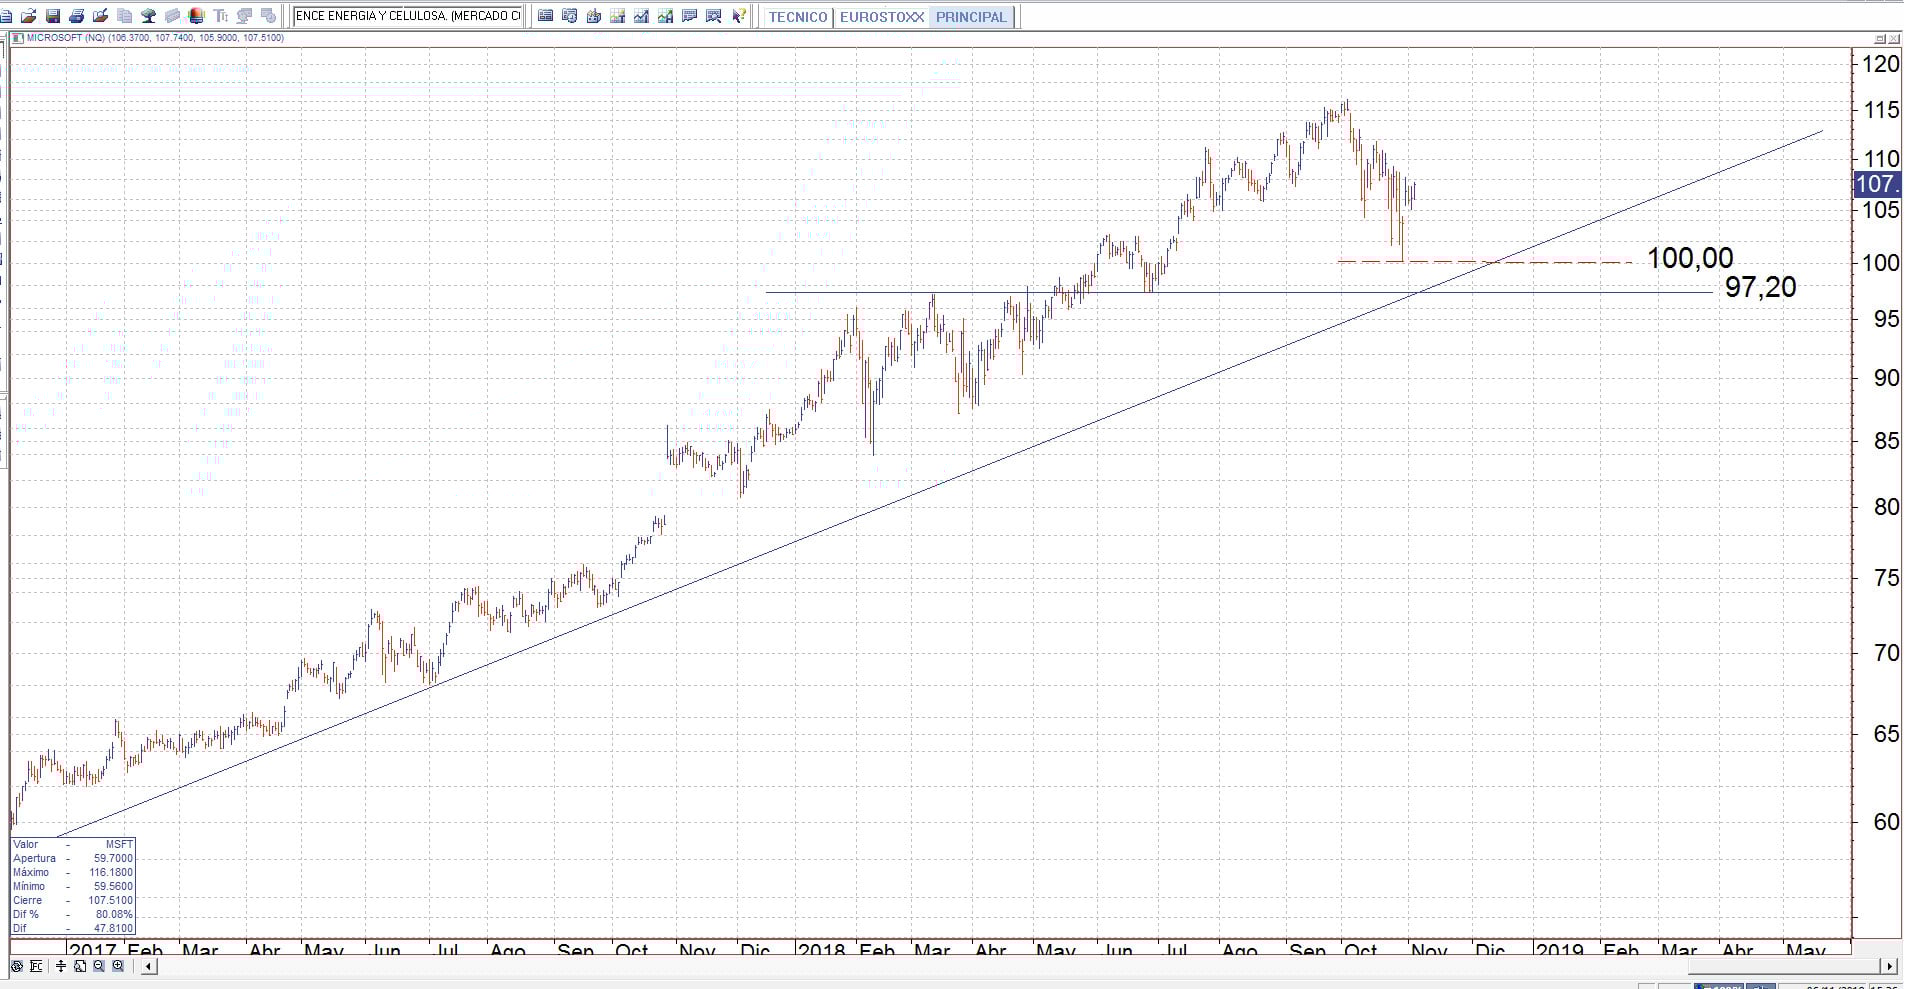1912x989 pixels.
Task: Zoom in the chart with plus magnifier
Action: 118,966
